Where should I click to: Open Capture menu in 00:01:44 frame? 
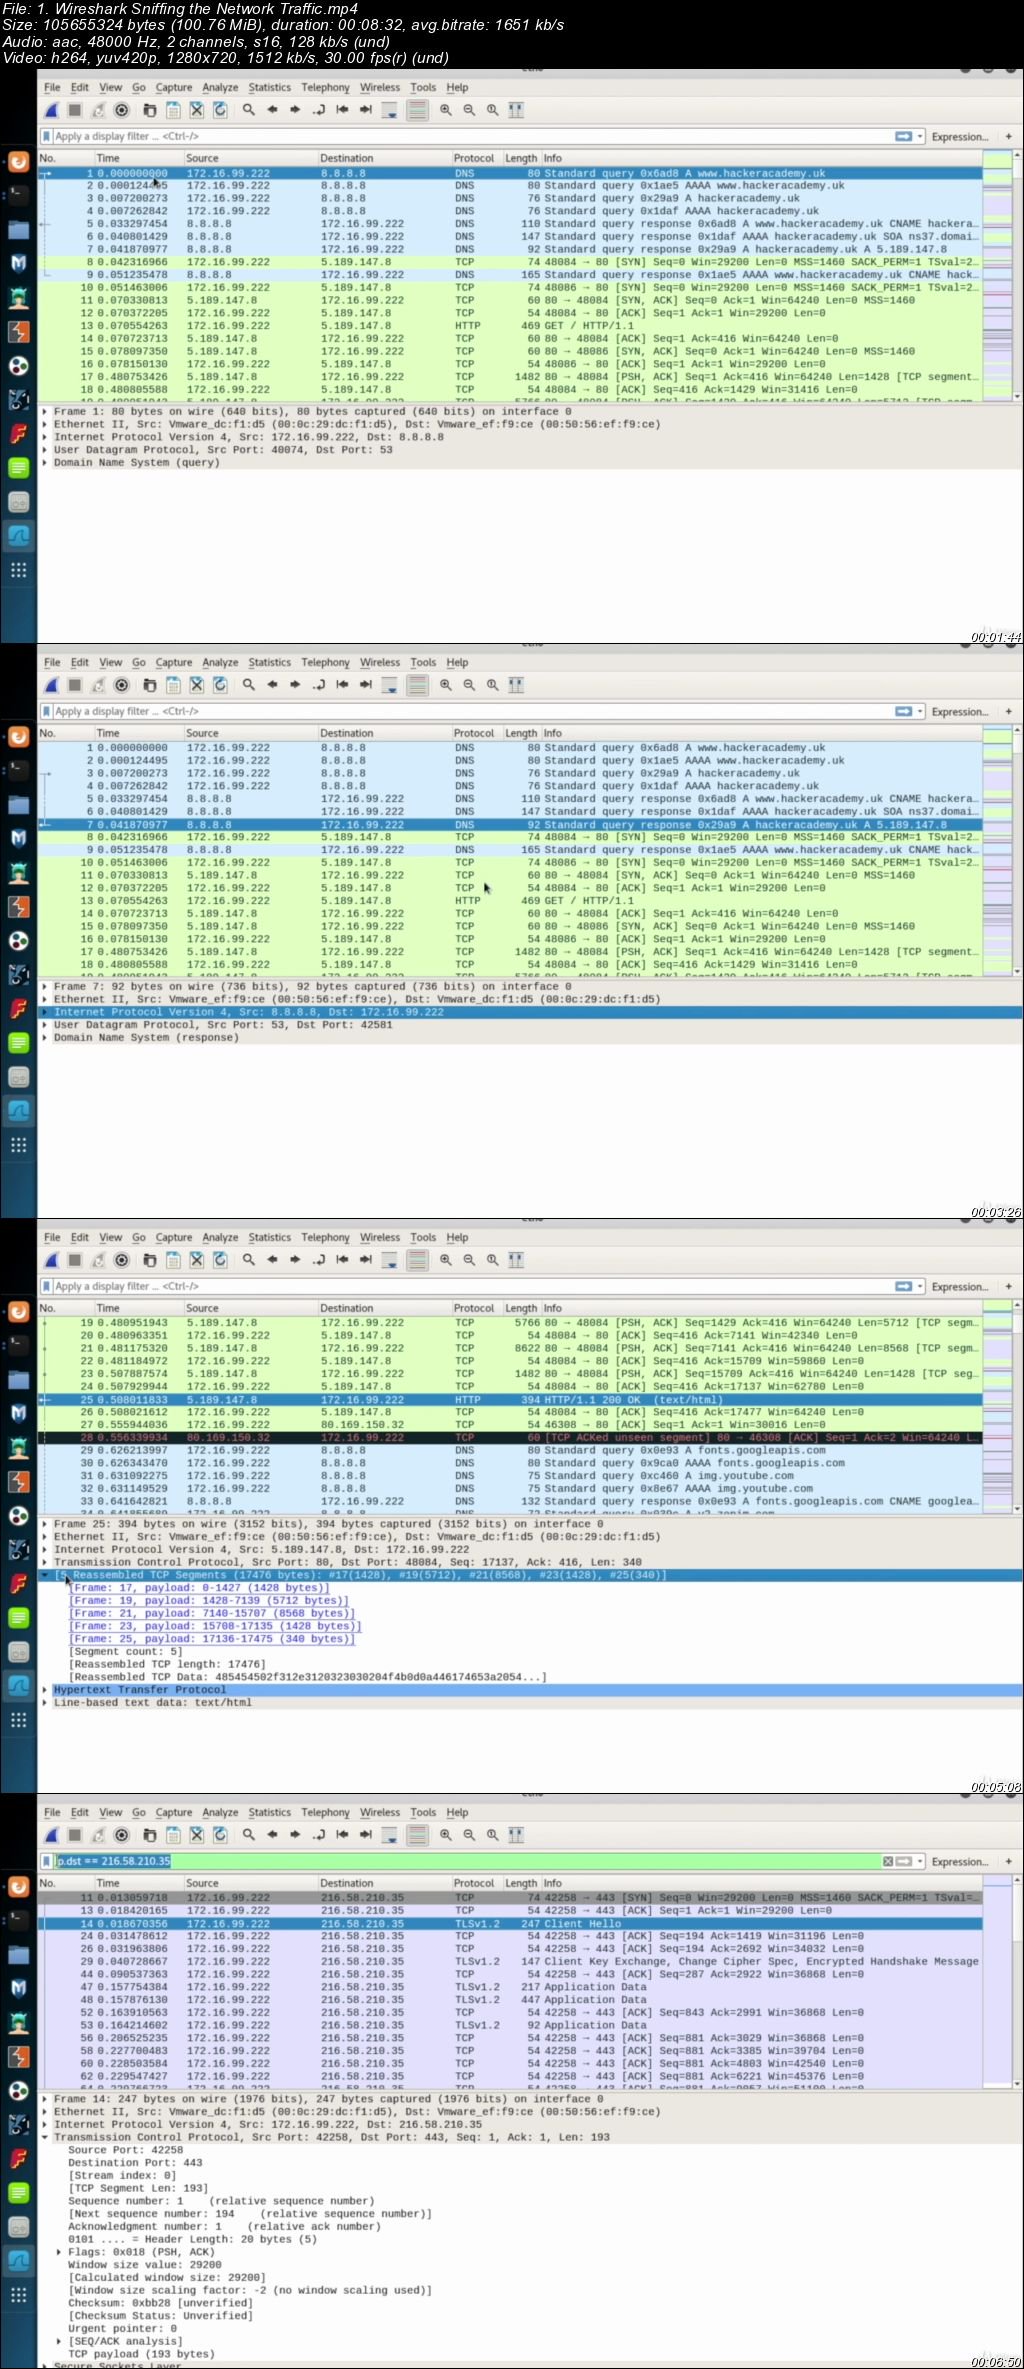(174, 87)
